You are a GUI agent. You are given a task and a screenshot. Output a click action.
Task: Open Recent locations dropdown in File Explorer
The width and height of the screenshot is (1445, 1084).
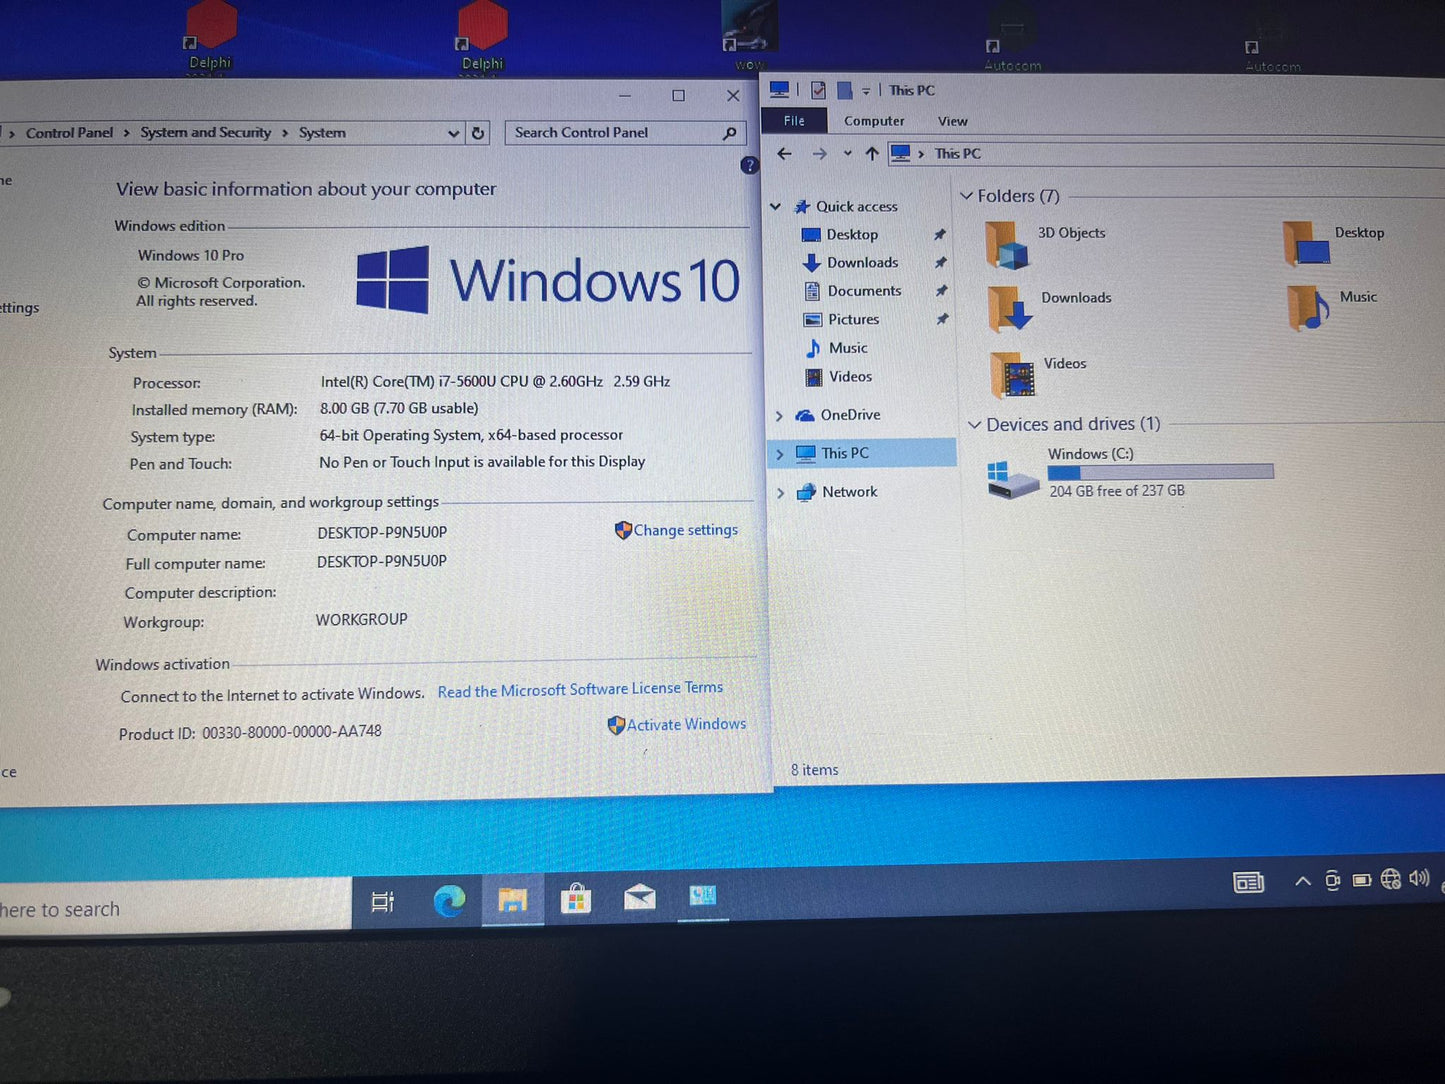[x=847, y=154]
